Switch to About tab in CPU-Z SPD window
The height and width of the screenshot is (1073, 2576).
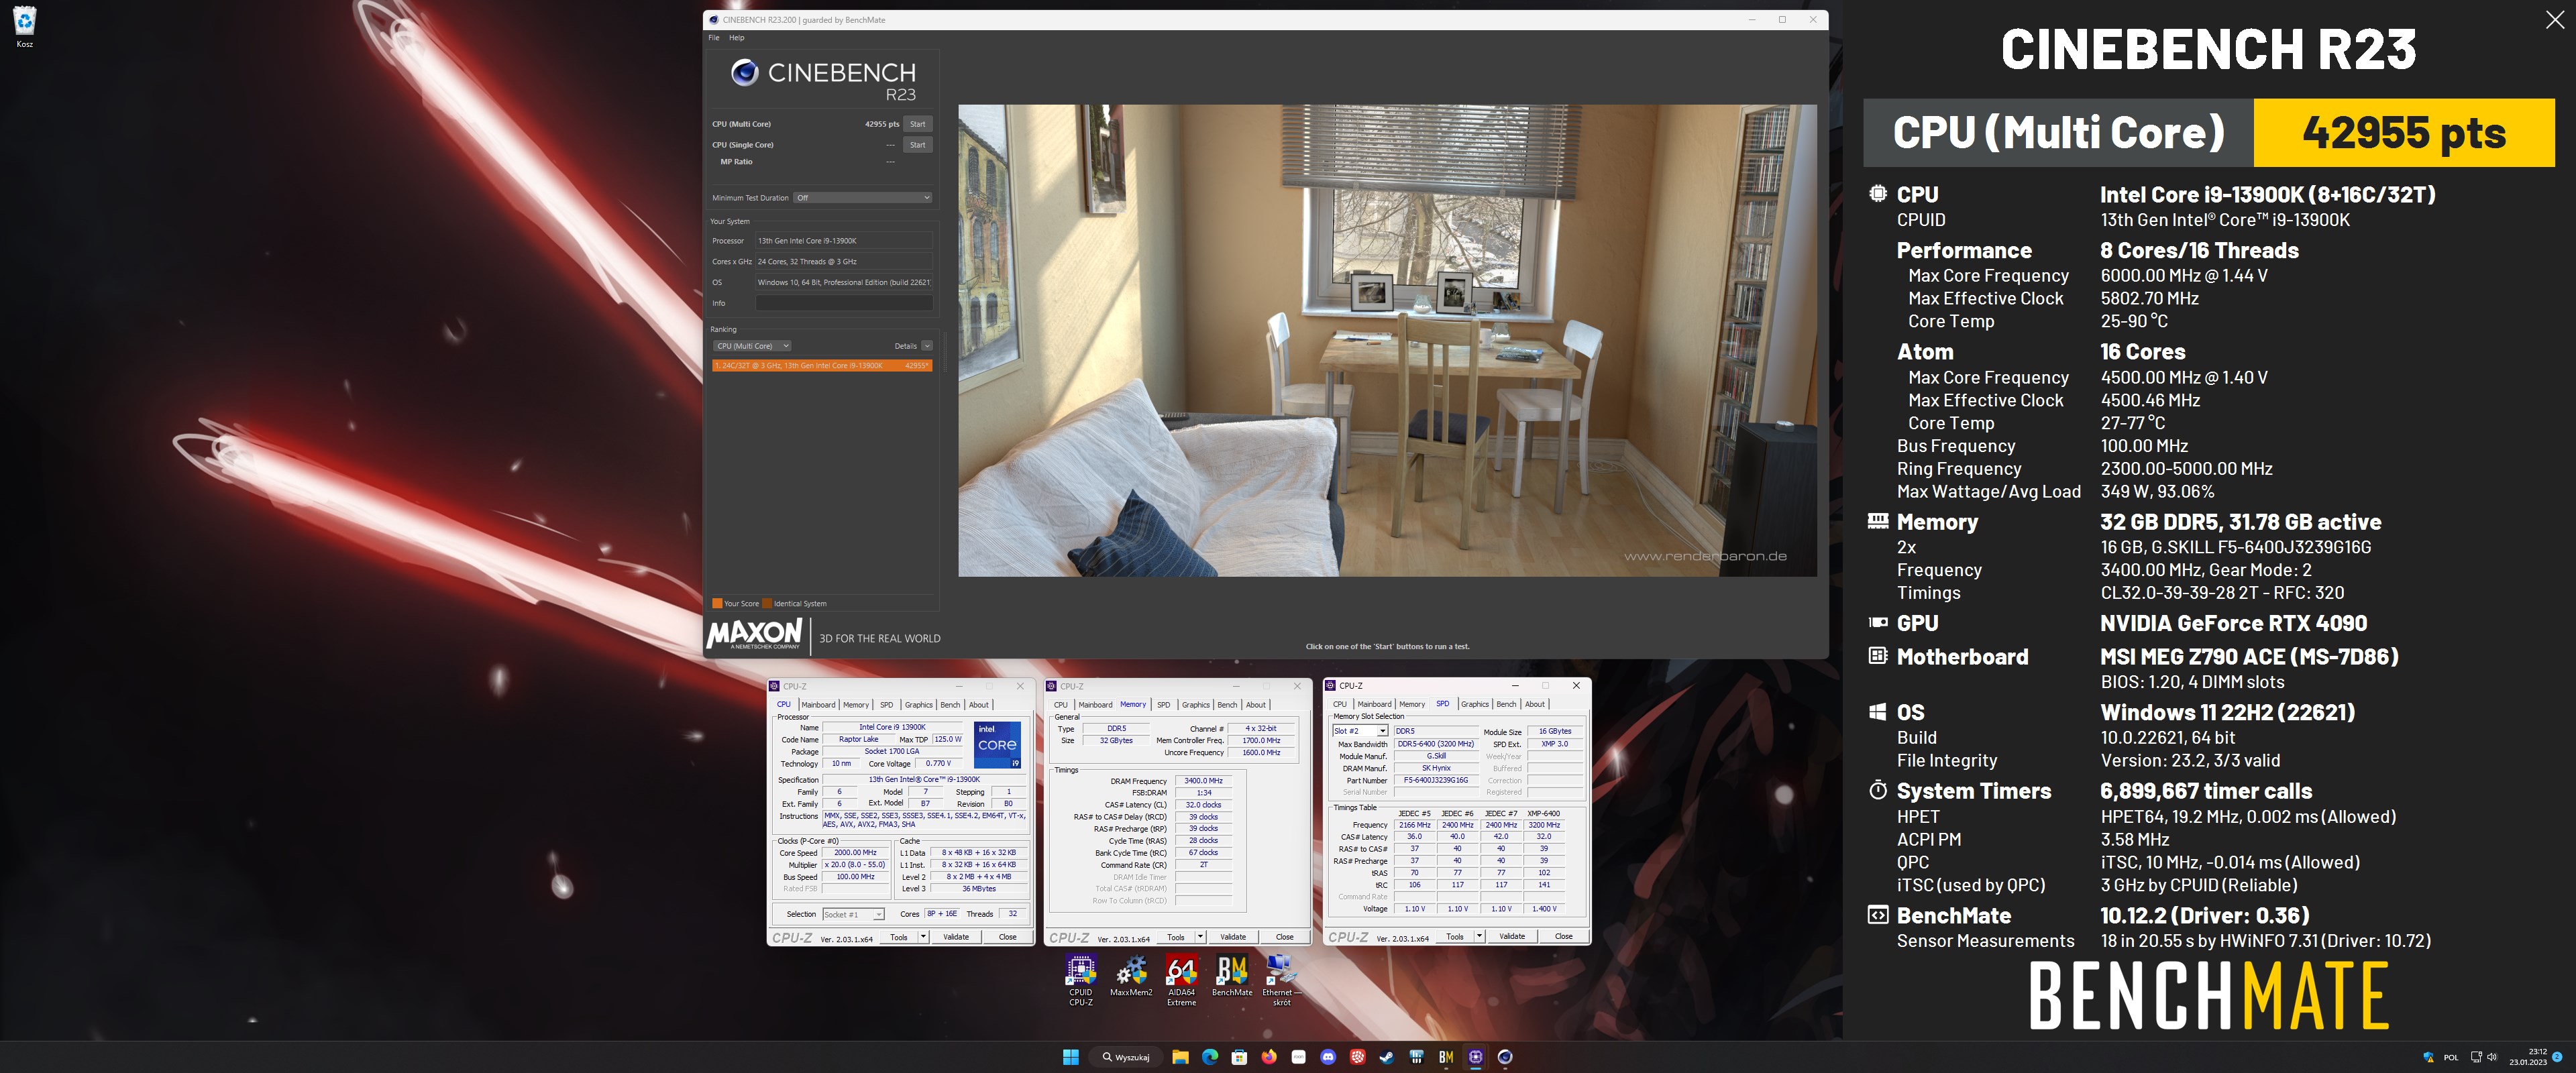(1535, 704)
